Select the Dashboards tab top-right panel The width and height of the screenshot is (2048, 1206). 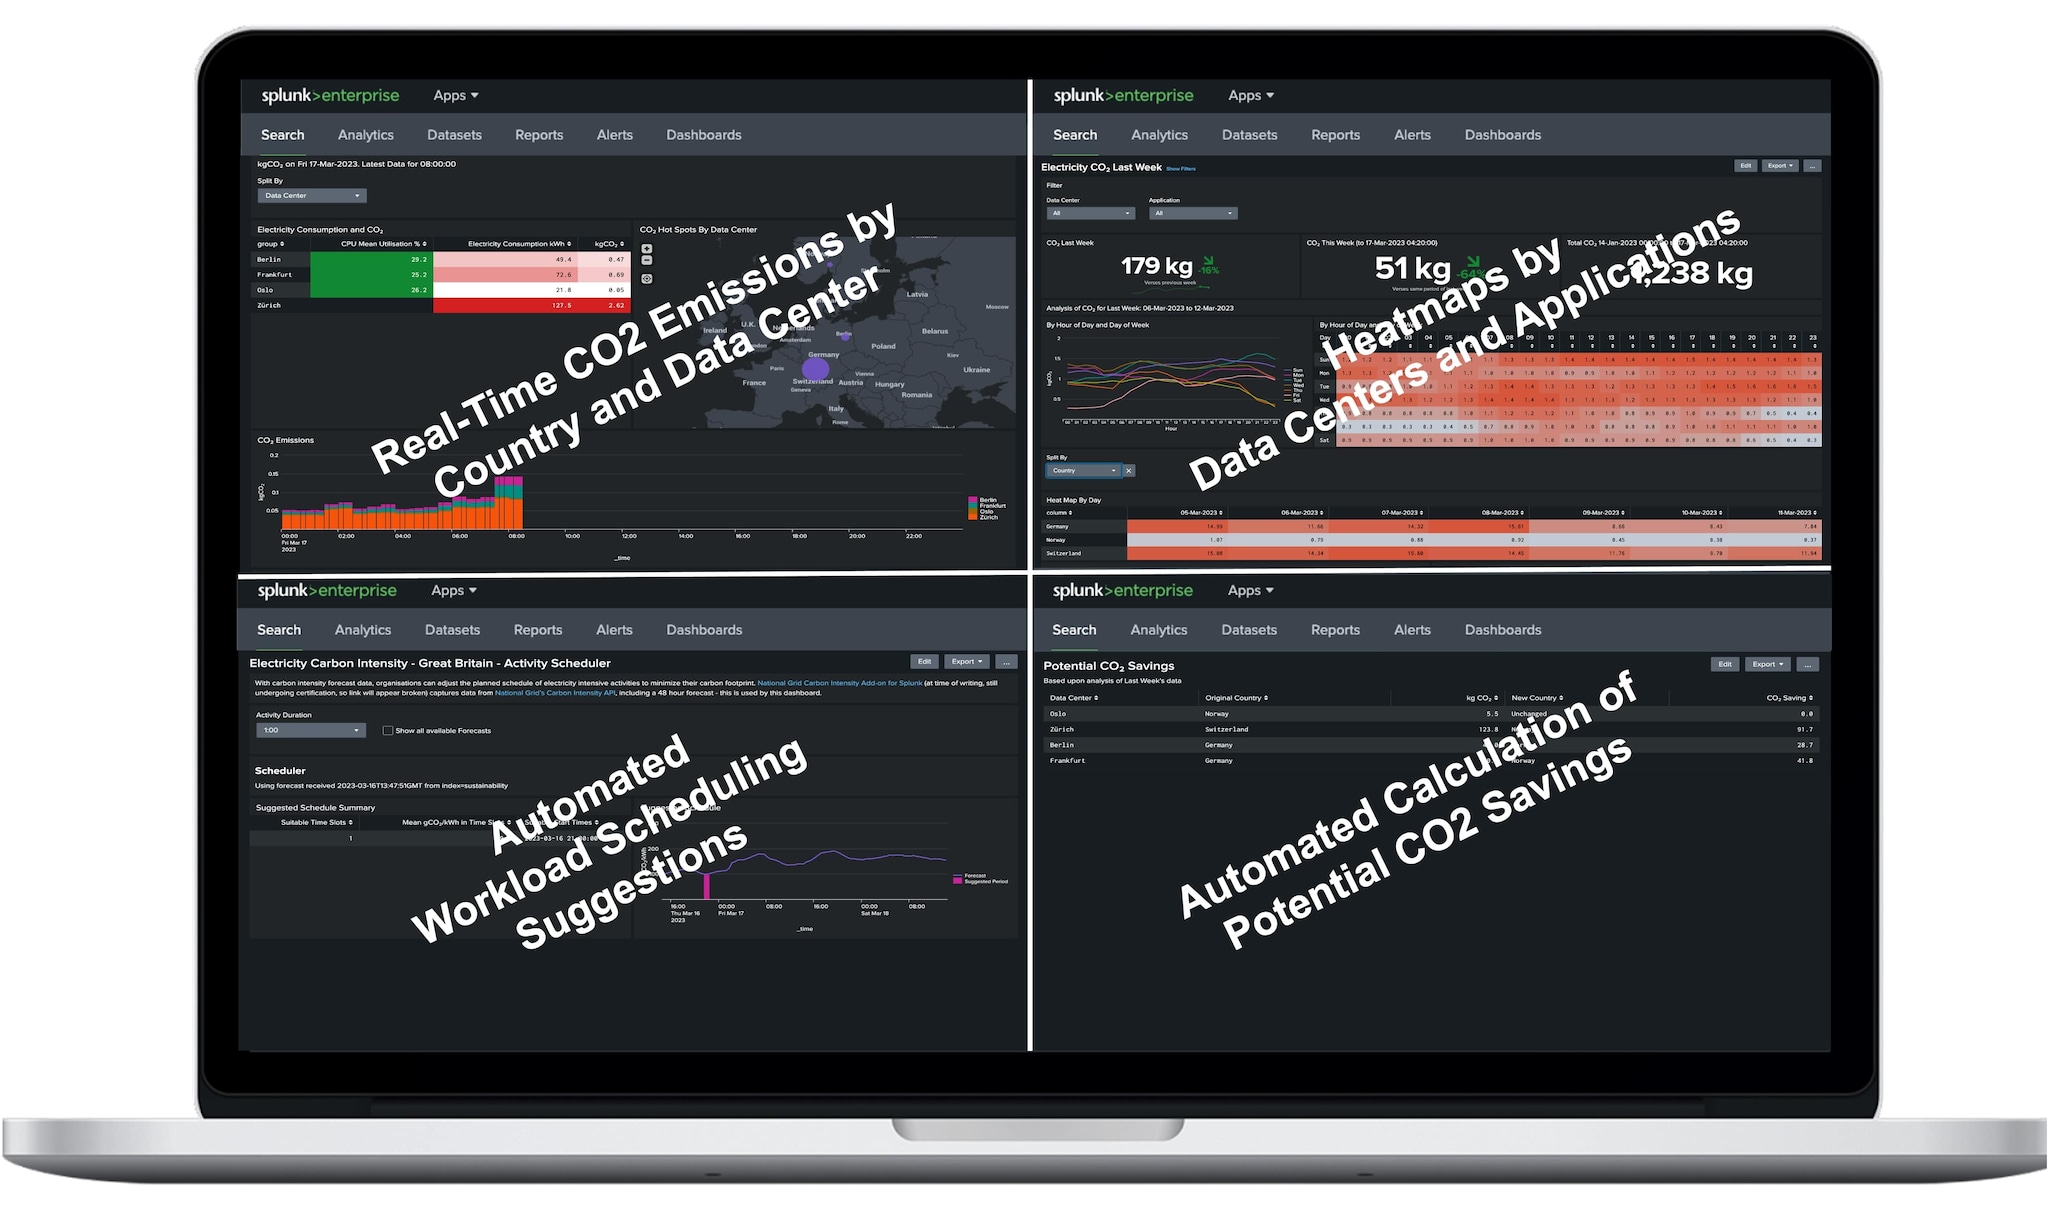point(1503,134)
